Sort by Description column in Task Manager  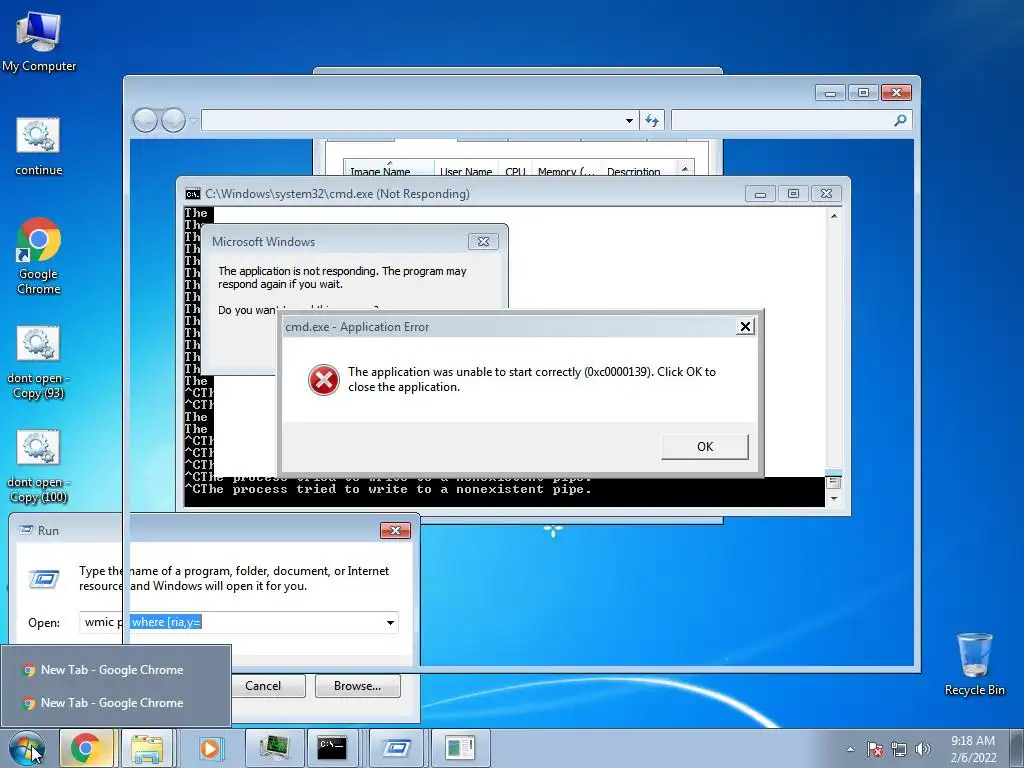(x=639, y=168)
